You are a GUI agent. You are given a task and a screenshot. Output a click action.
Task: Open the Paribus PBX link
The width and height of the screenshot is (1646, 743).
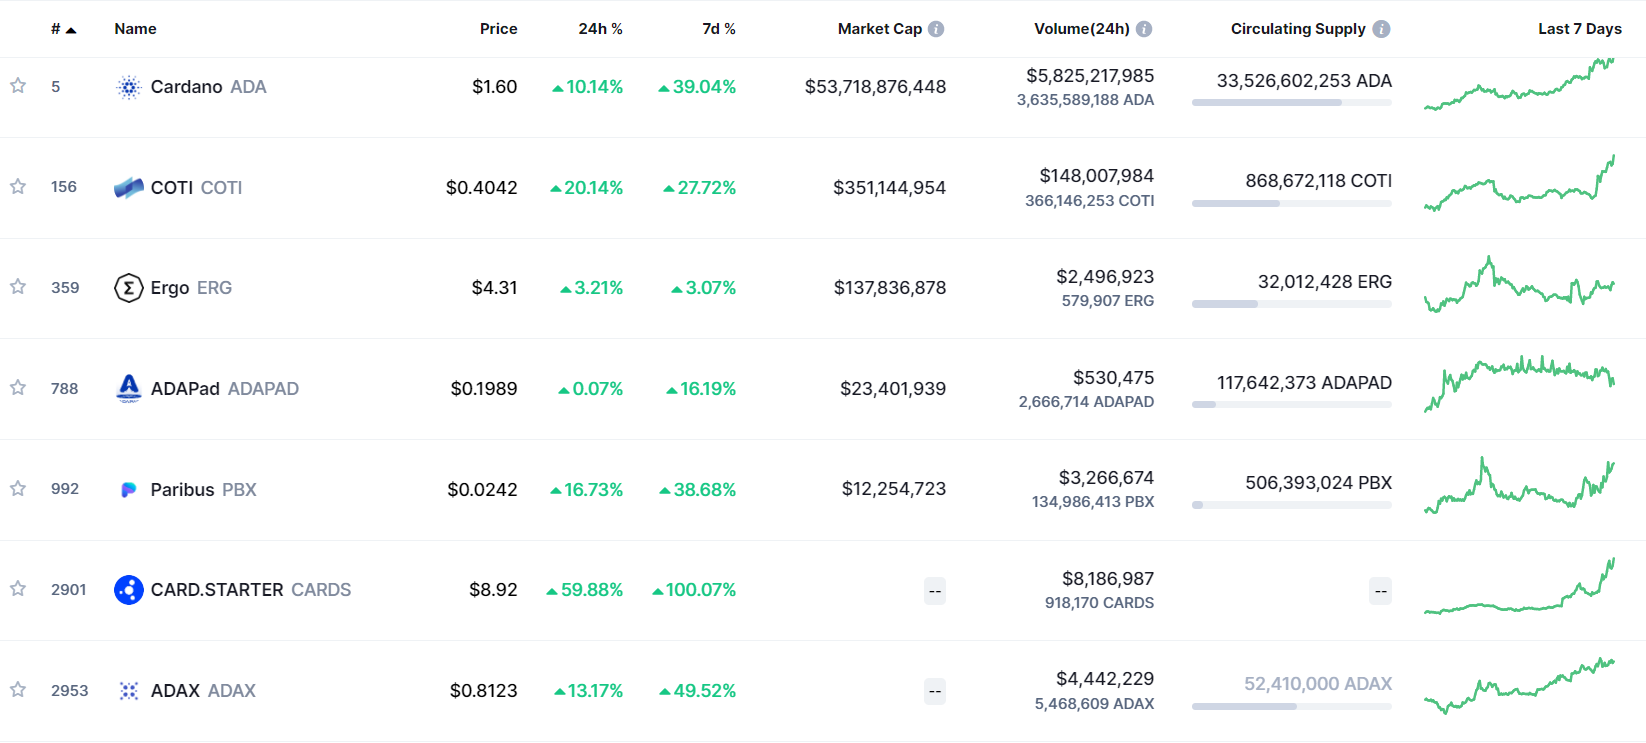click(x=203, y=490)
